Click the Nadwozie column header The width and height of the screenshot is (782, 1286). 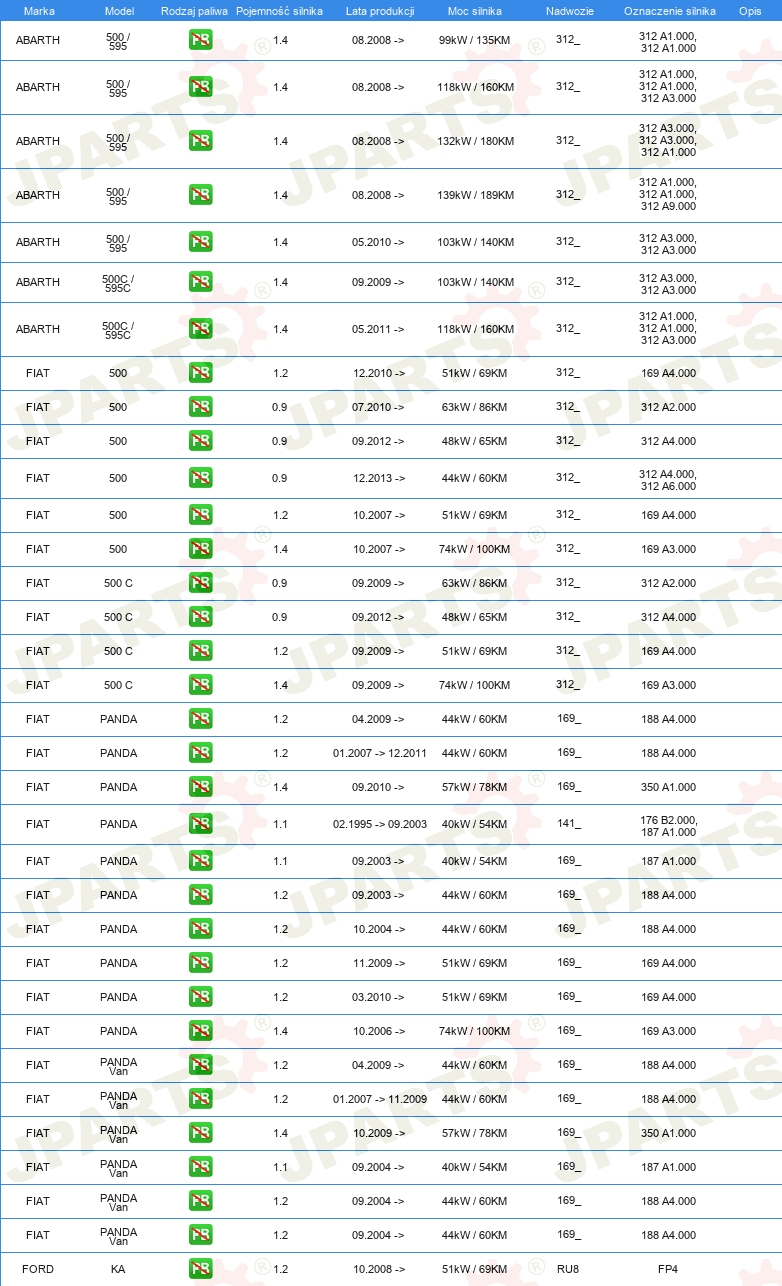pyautogui.click(x=569, y=11)
